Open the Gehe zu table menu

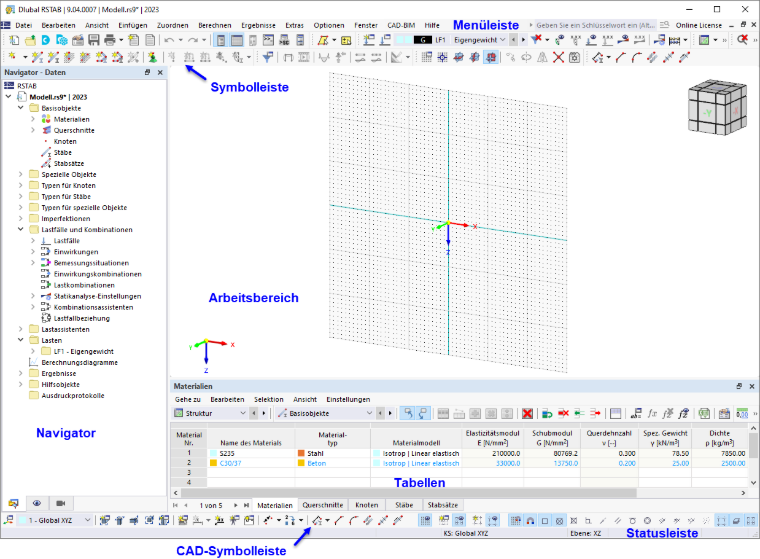pyautogui.click(x=188, y=399)
